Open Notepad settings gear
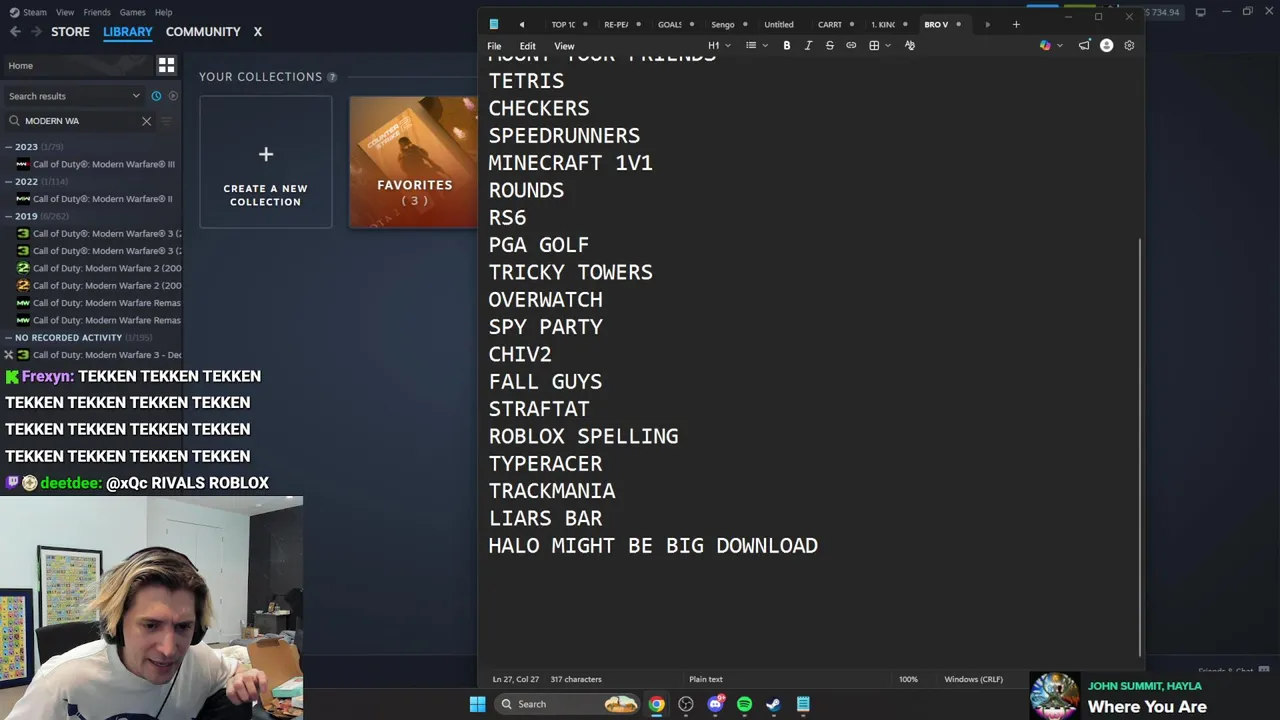Viewport: 1280px width, 720px height. pos(1129,45)
